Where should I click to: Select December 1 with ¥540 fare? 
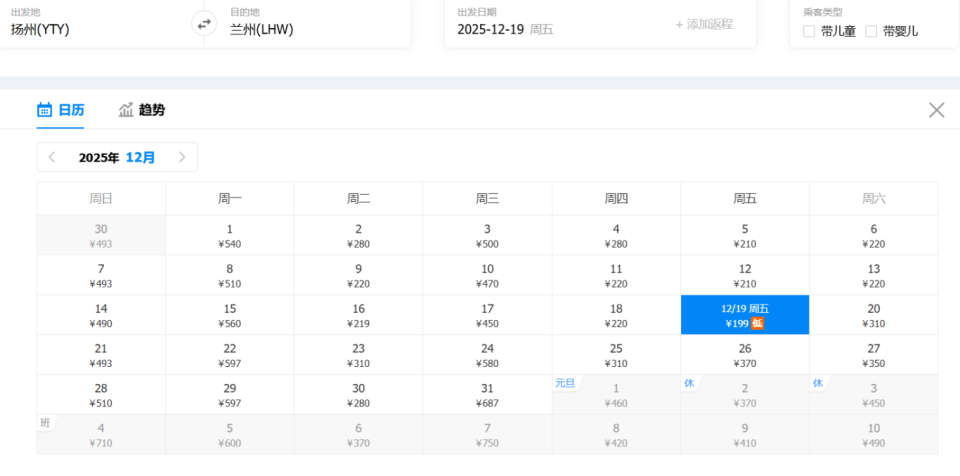230,235
